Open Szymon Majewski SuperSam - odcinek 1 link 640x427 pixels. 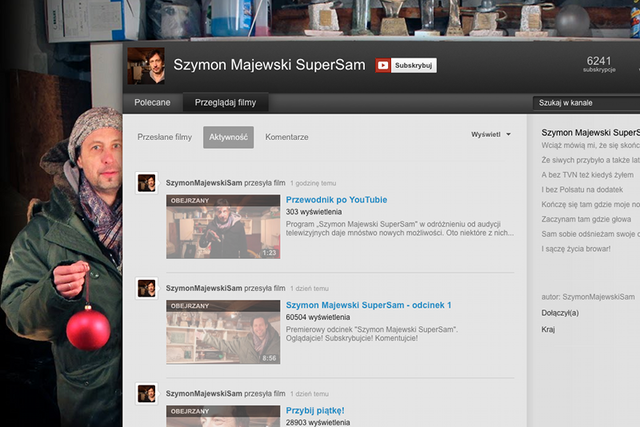click(368, 305)
